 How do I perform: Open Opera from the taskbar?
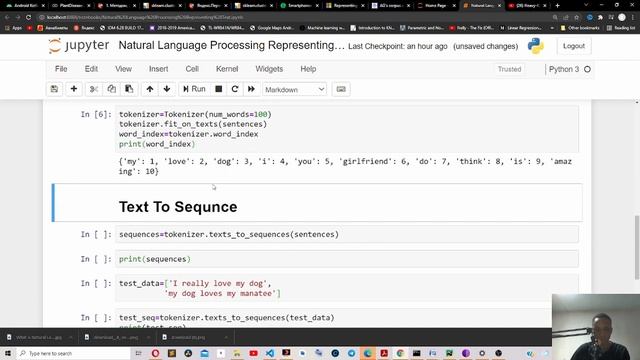pos(156,353)
